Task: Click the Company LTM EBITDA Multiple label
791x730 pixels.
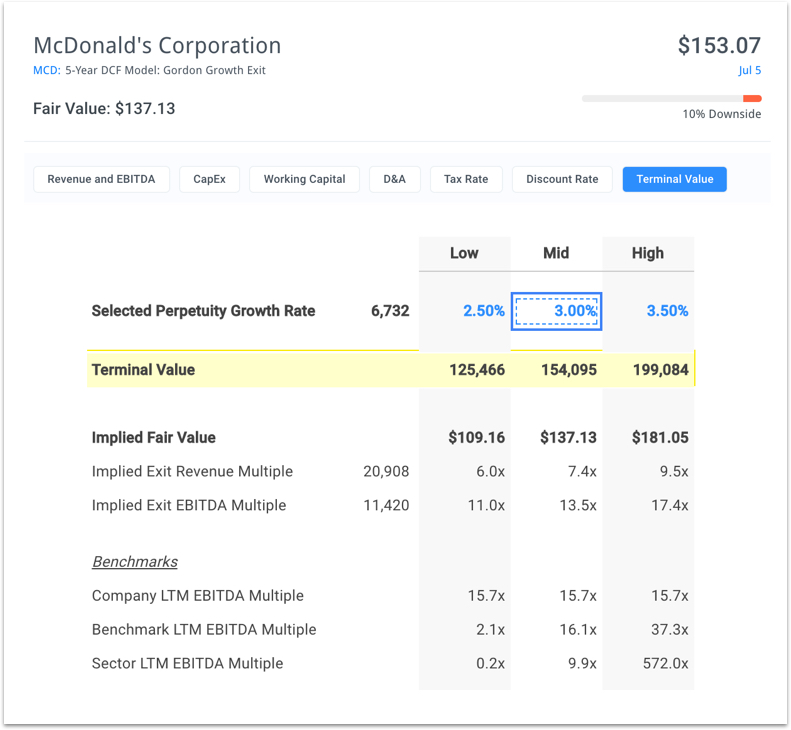Action: [198, 596]
